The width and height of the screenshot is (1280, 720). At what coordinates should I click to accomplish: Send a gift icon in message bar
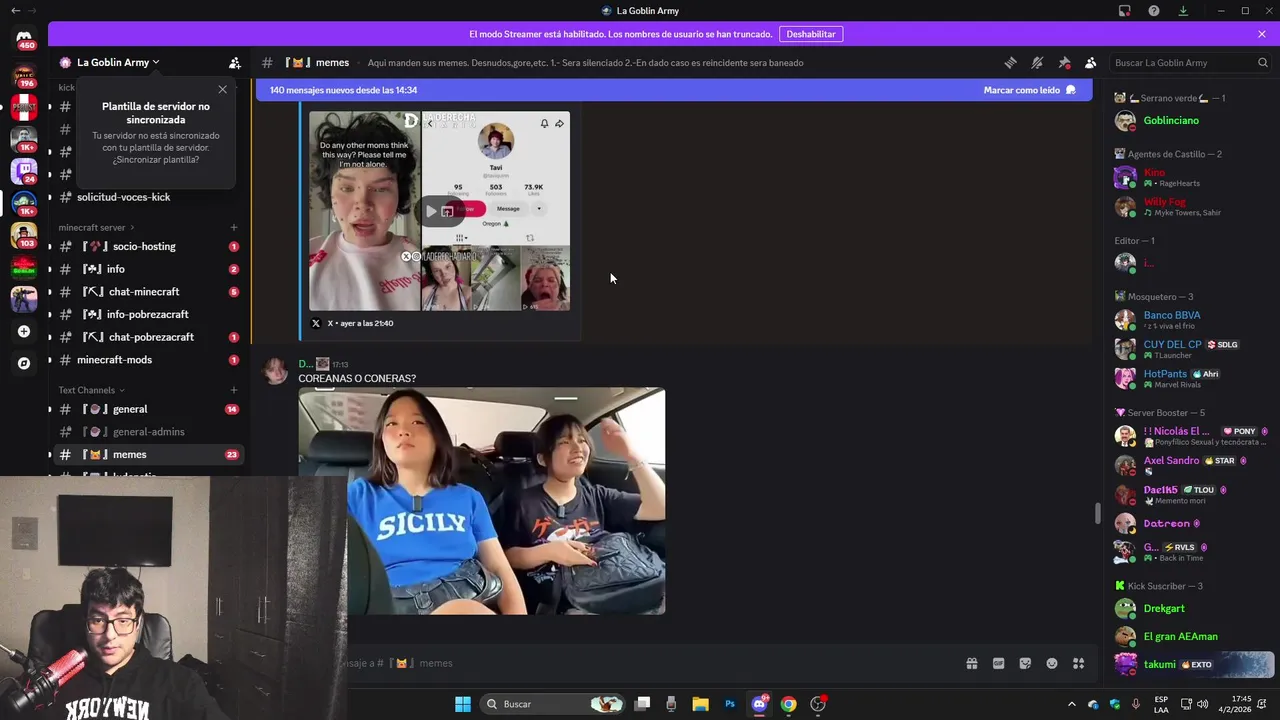coord(971,663)
